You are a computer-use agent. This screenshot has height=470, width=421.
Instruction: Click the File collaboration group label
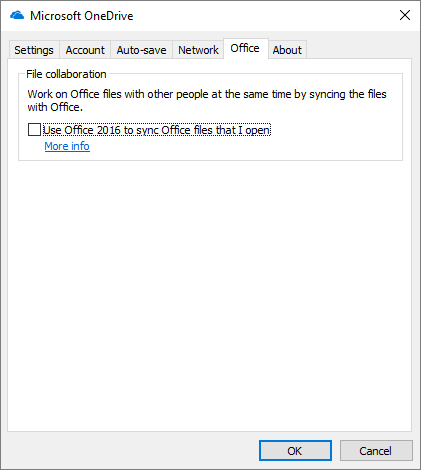[x=66, y=74]
